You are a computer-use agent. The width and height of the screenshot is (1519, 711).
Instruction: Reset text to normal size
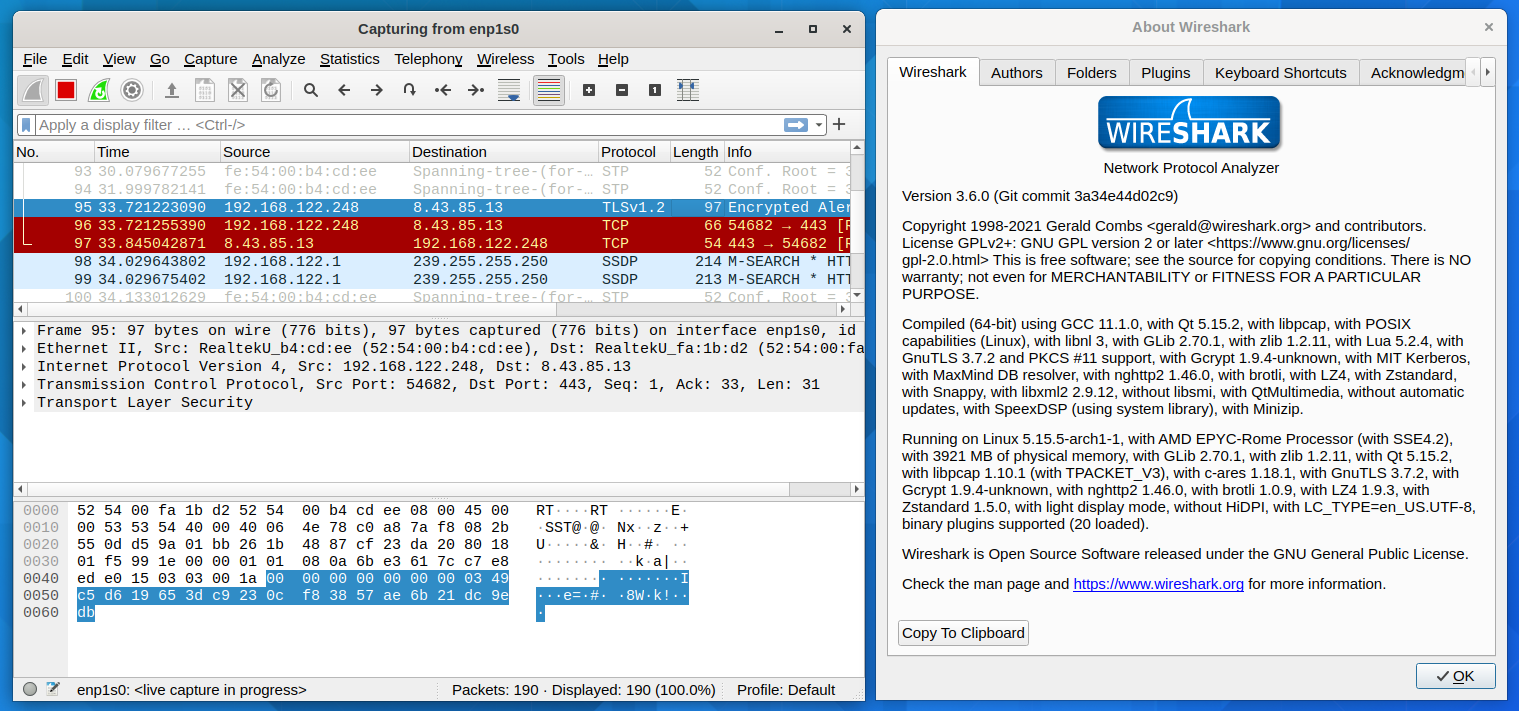click(655, 90)
